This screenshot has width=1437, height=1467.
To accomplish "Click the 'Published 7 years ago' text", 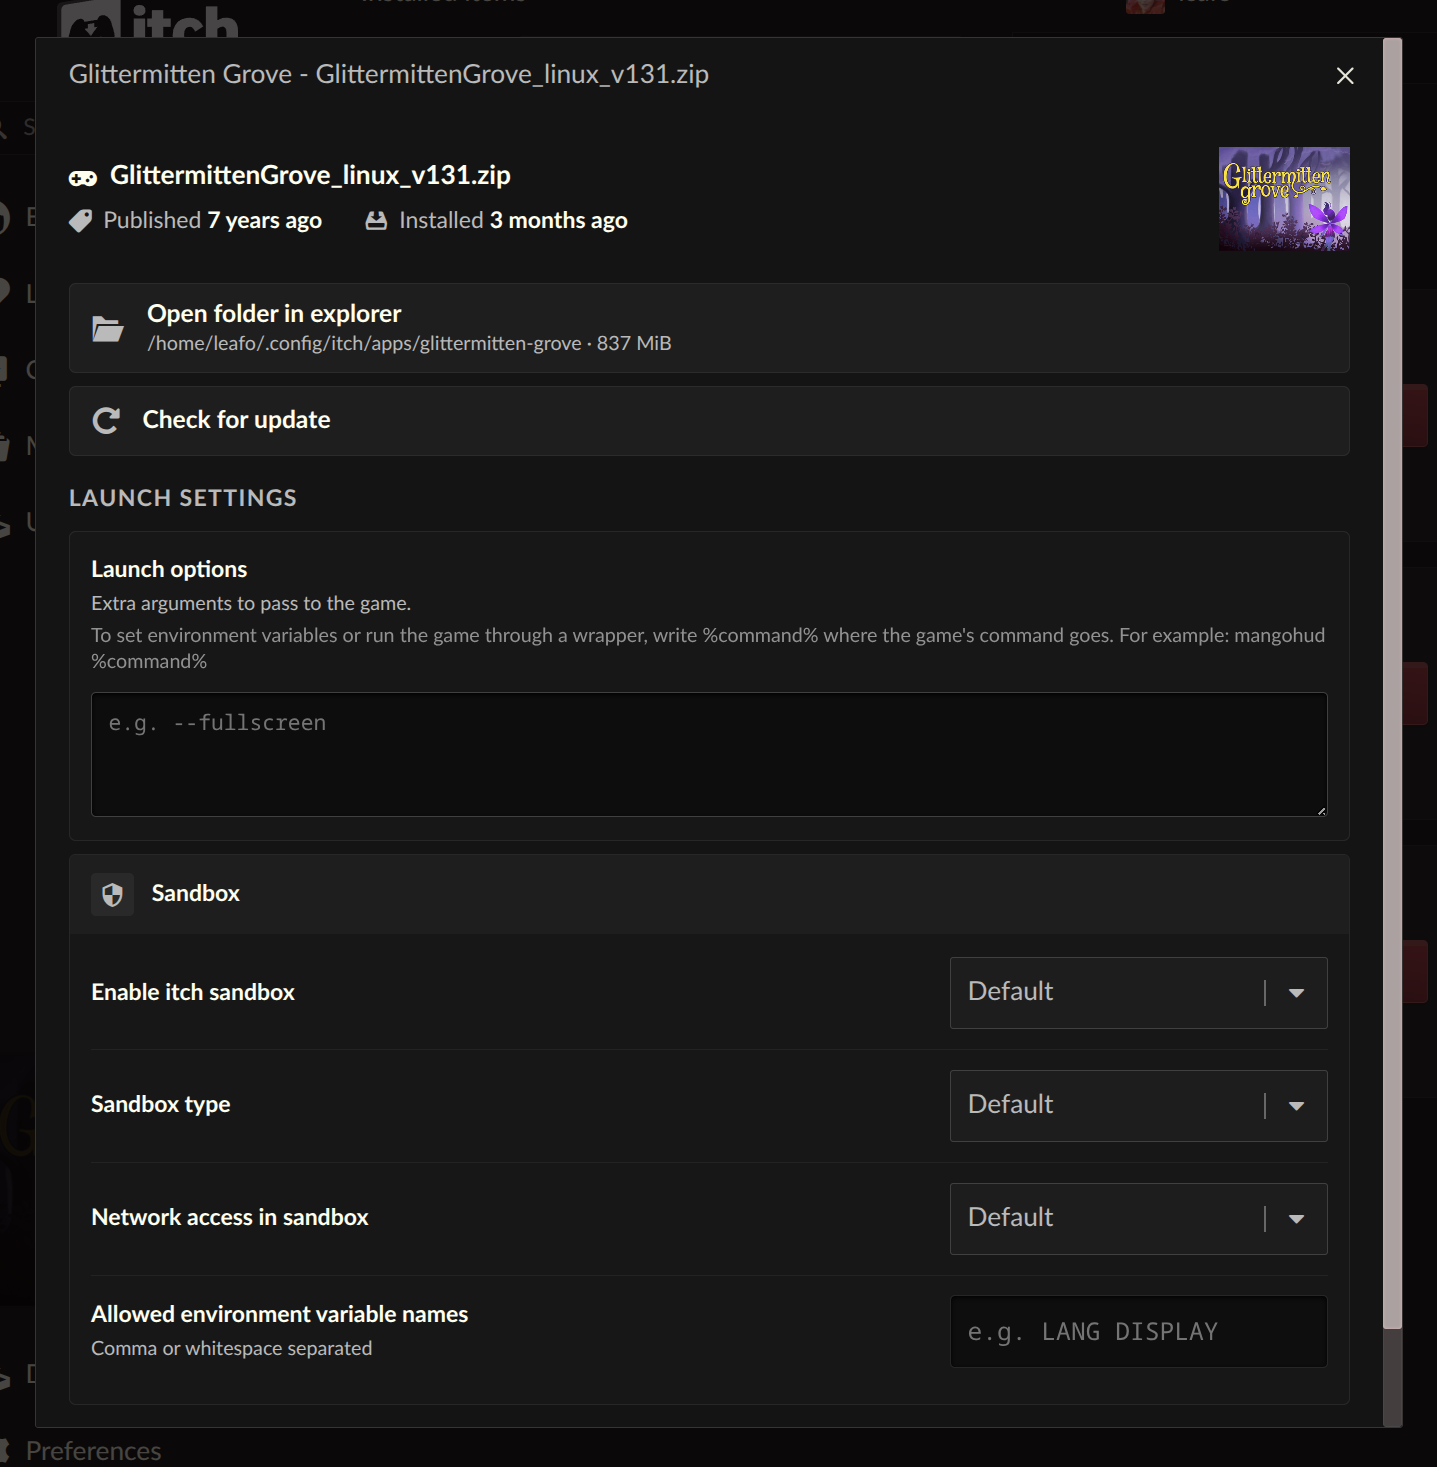I will coord(212,220).
